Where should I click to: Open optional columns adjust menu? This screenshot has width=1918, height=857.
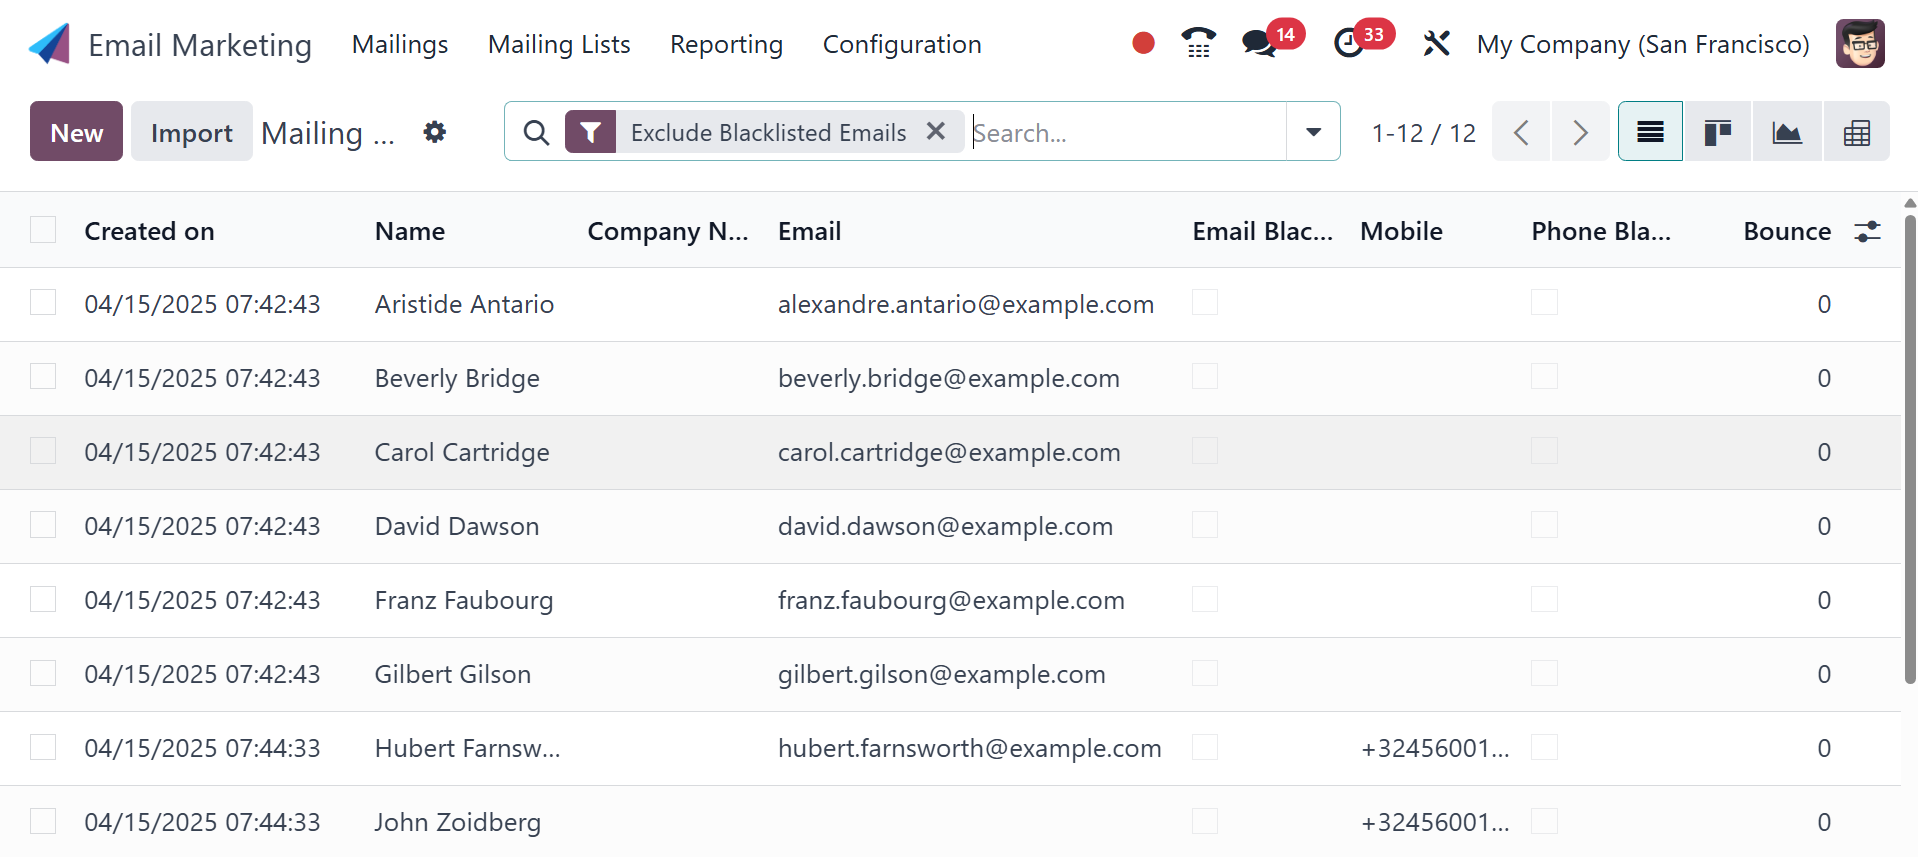coord(1867,231)
